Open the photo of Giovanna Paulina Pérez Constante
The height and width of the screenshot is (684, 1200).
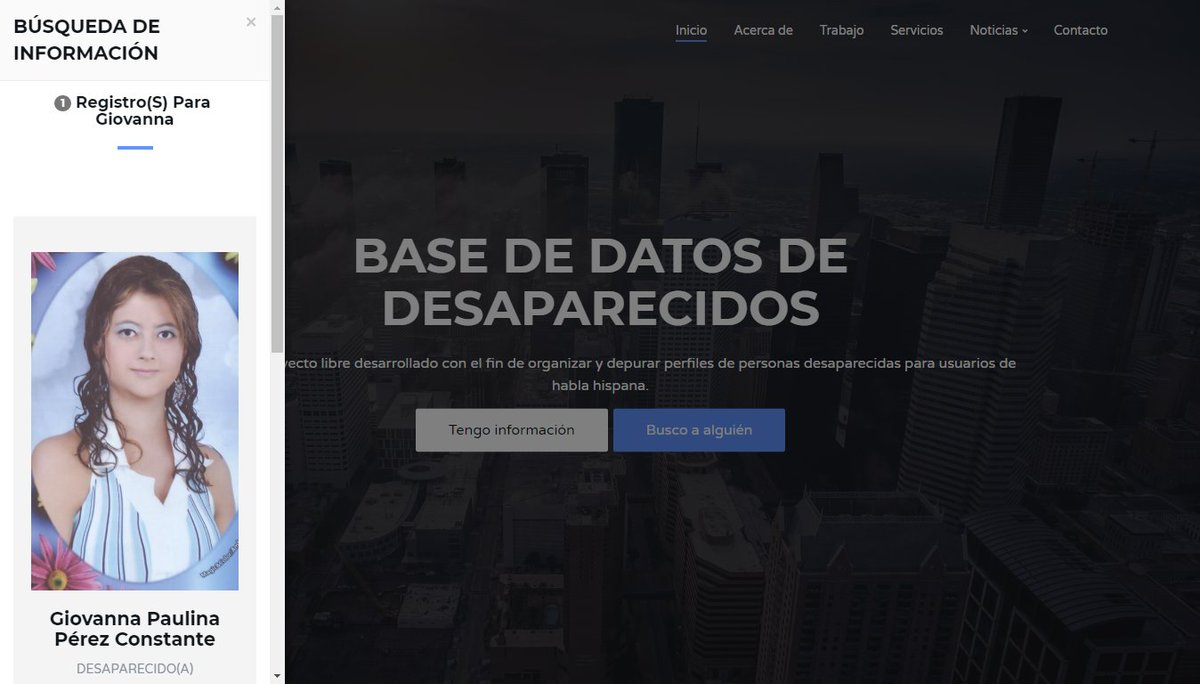click(x=134, y=421)
